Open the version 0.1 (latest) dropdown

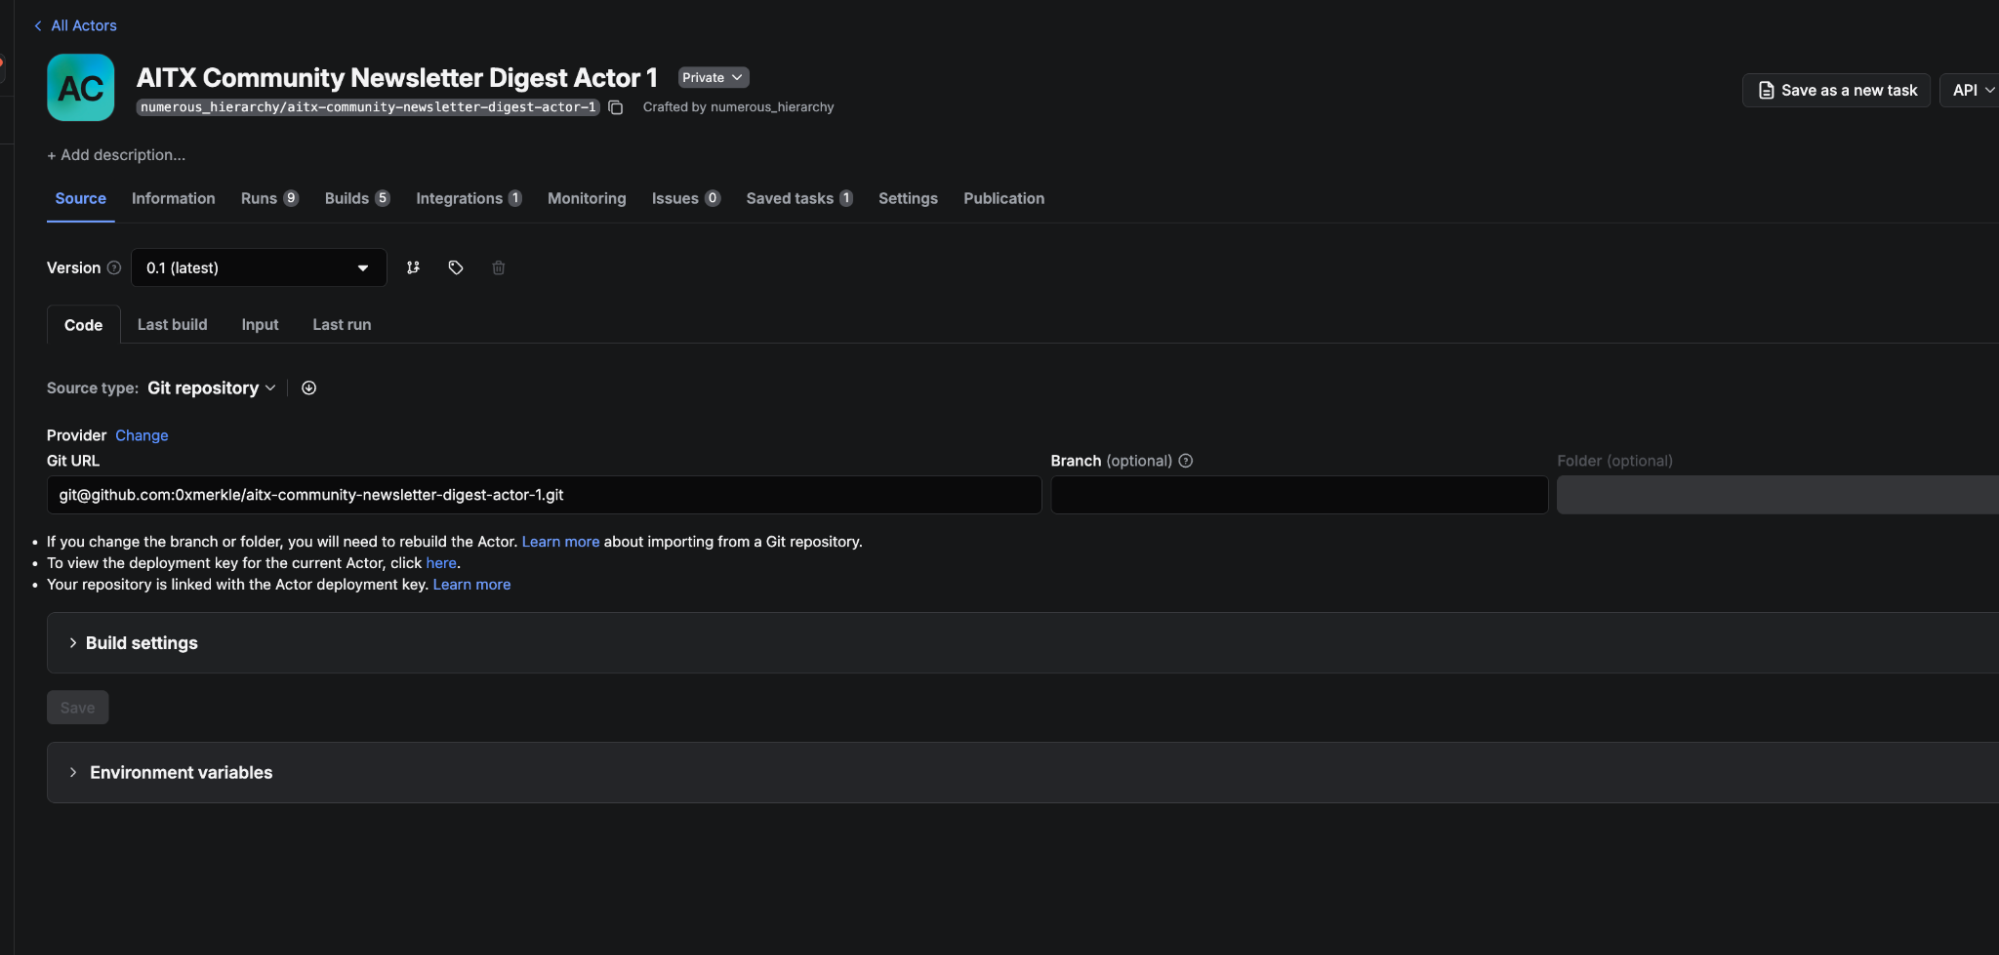coord(259,268)
